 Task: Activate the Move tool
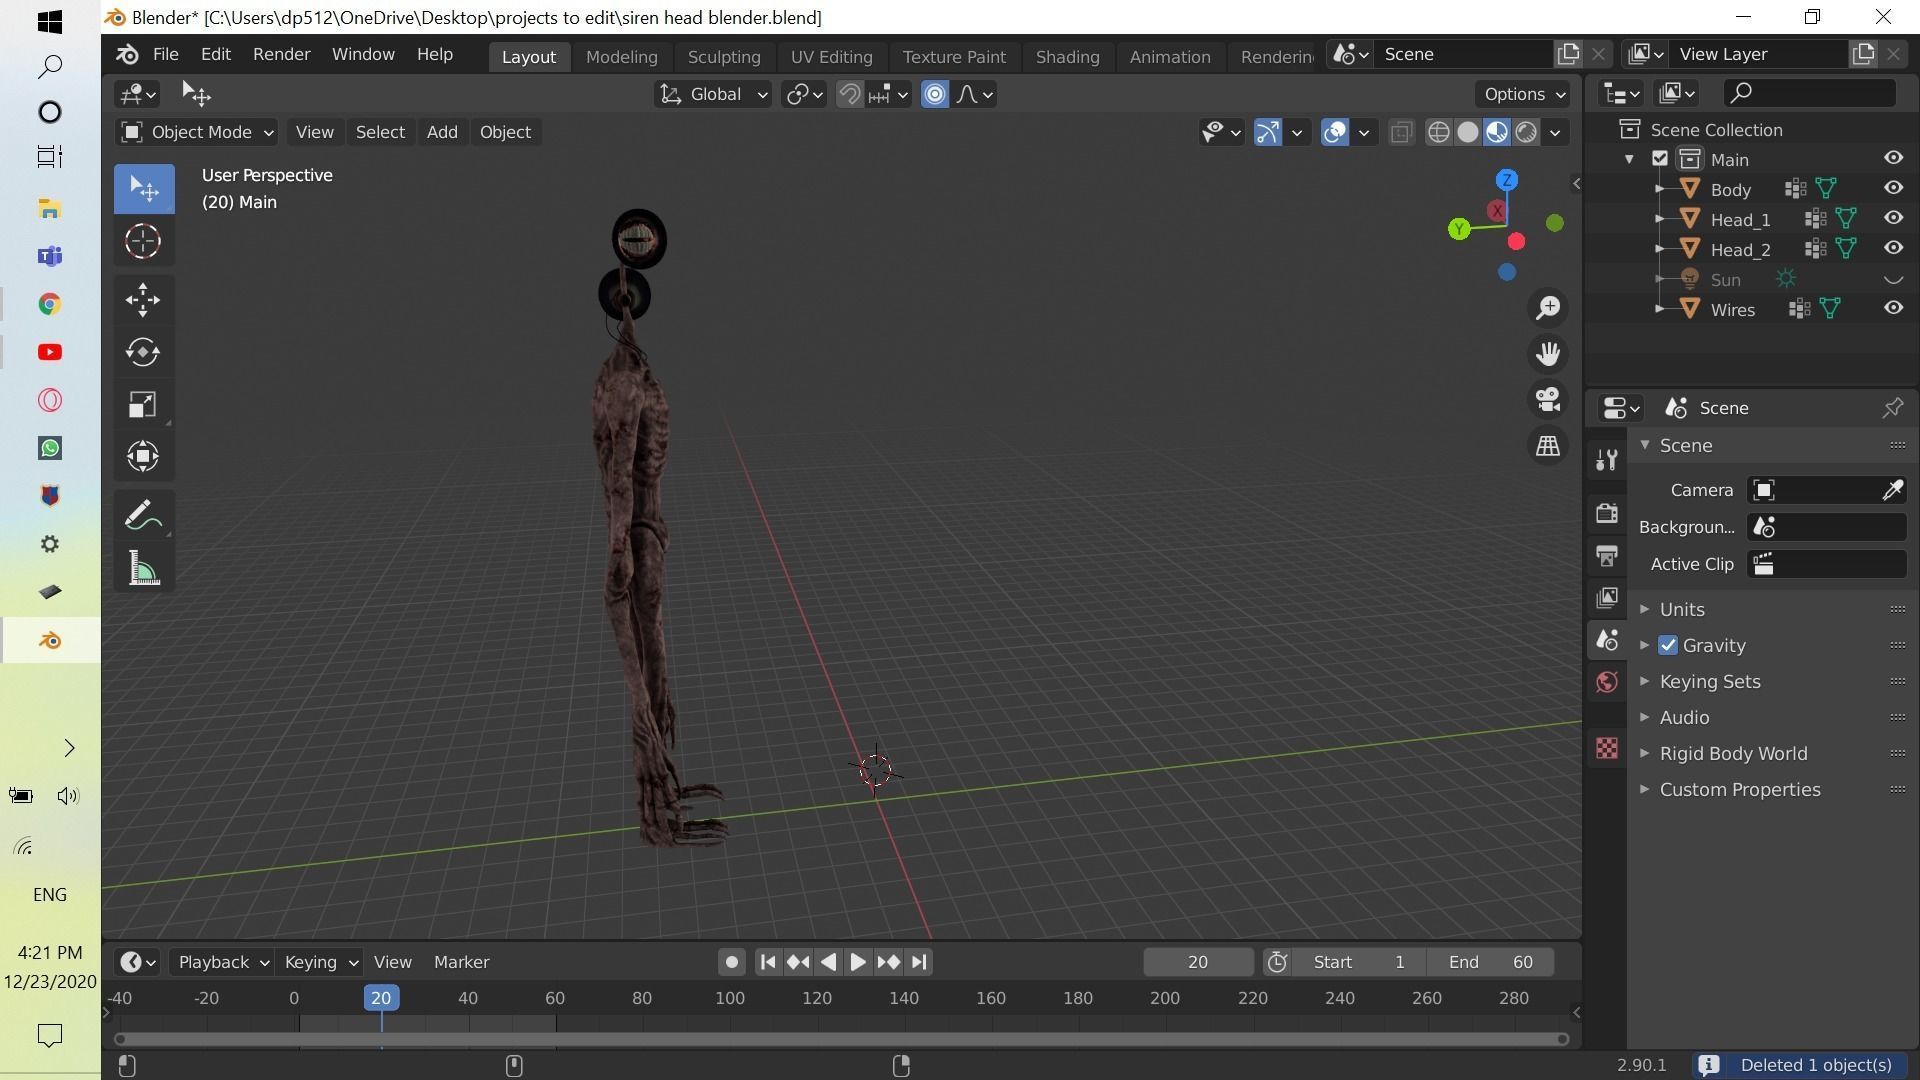pyautogui.click(x=144, y=300)
